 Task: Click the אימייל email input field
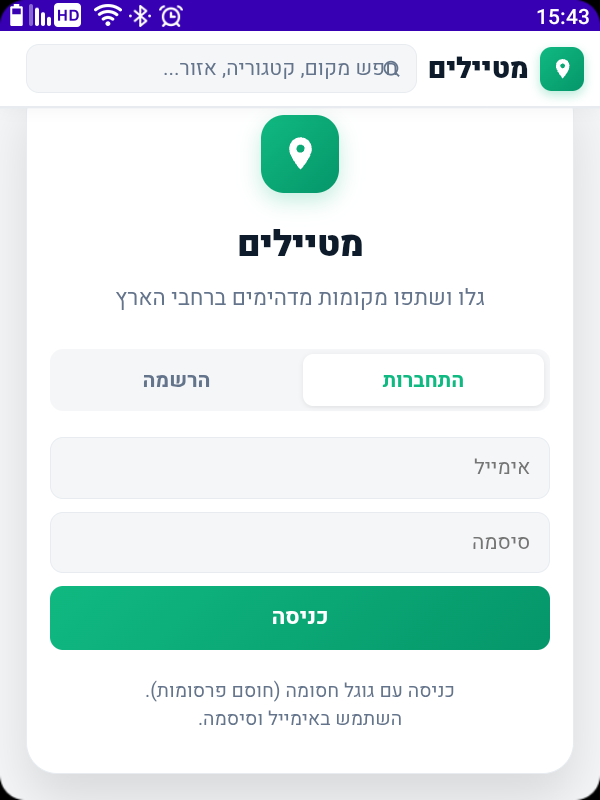point(300,467)
